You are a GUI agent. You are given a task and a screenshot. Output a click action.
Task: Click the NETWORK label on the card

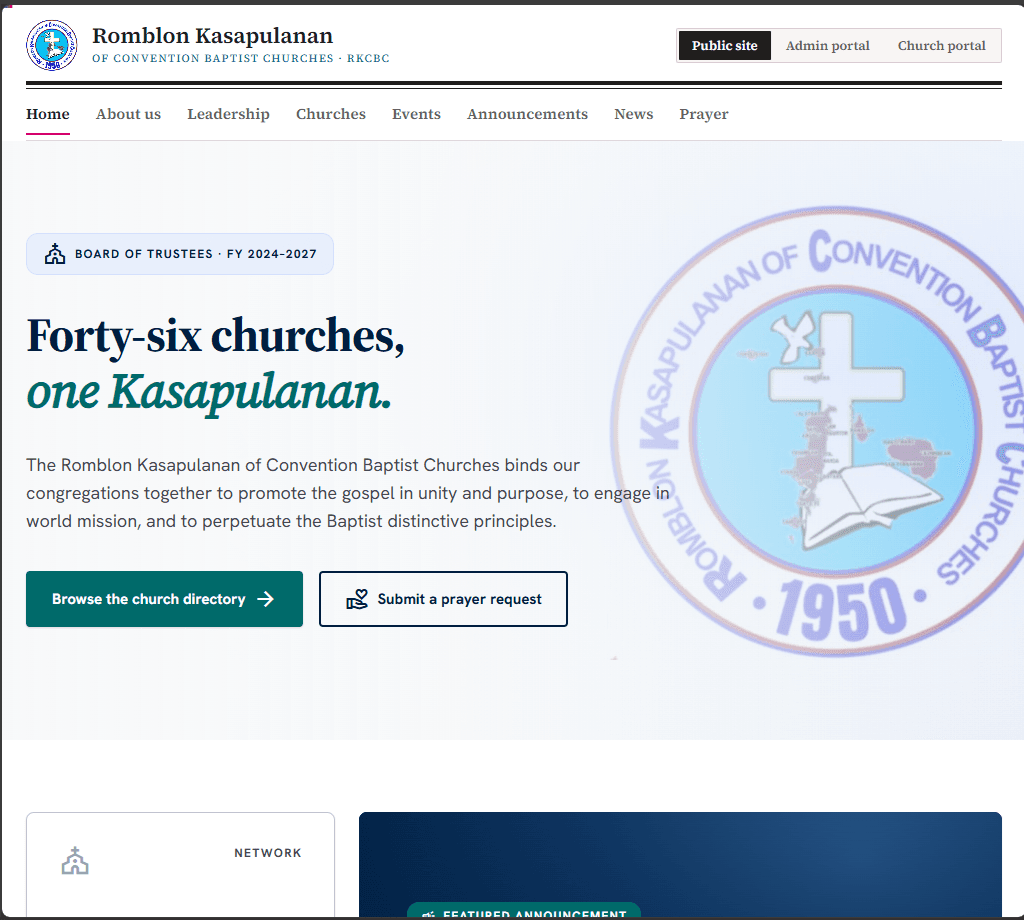268,853
